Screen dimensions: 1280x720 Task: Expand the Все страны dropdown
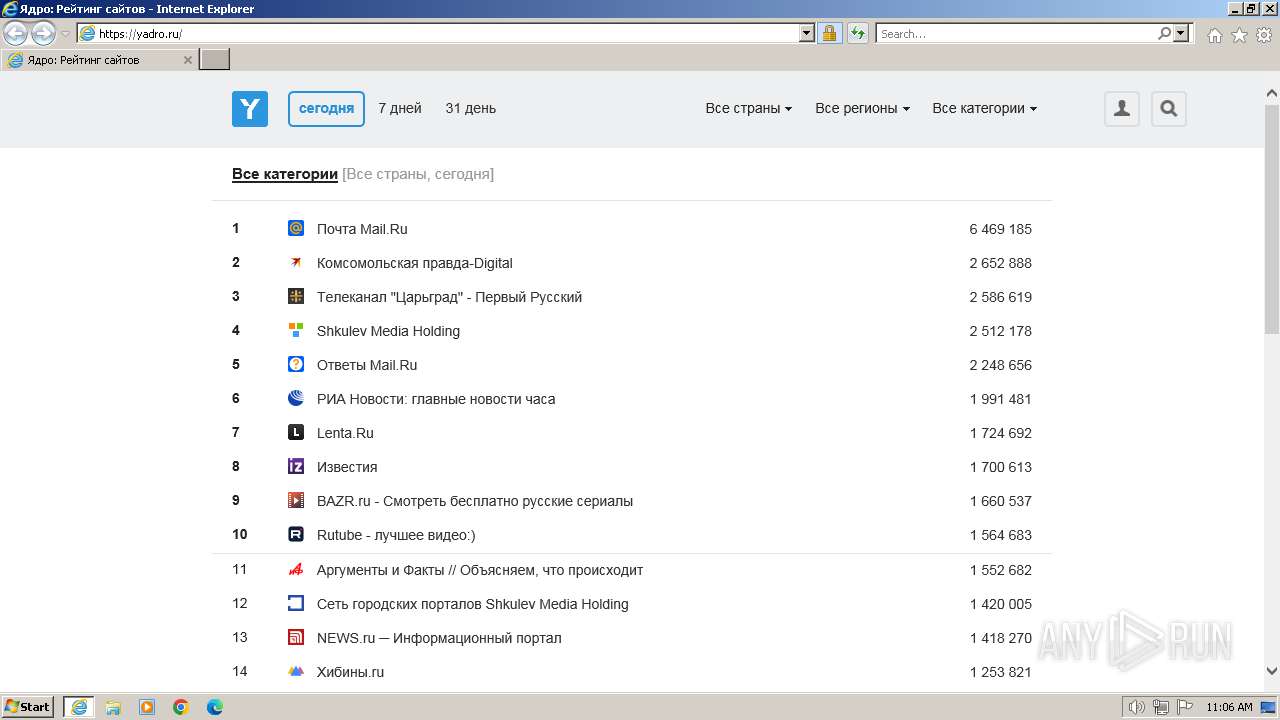pyautogui.click(x=749, y=108)
